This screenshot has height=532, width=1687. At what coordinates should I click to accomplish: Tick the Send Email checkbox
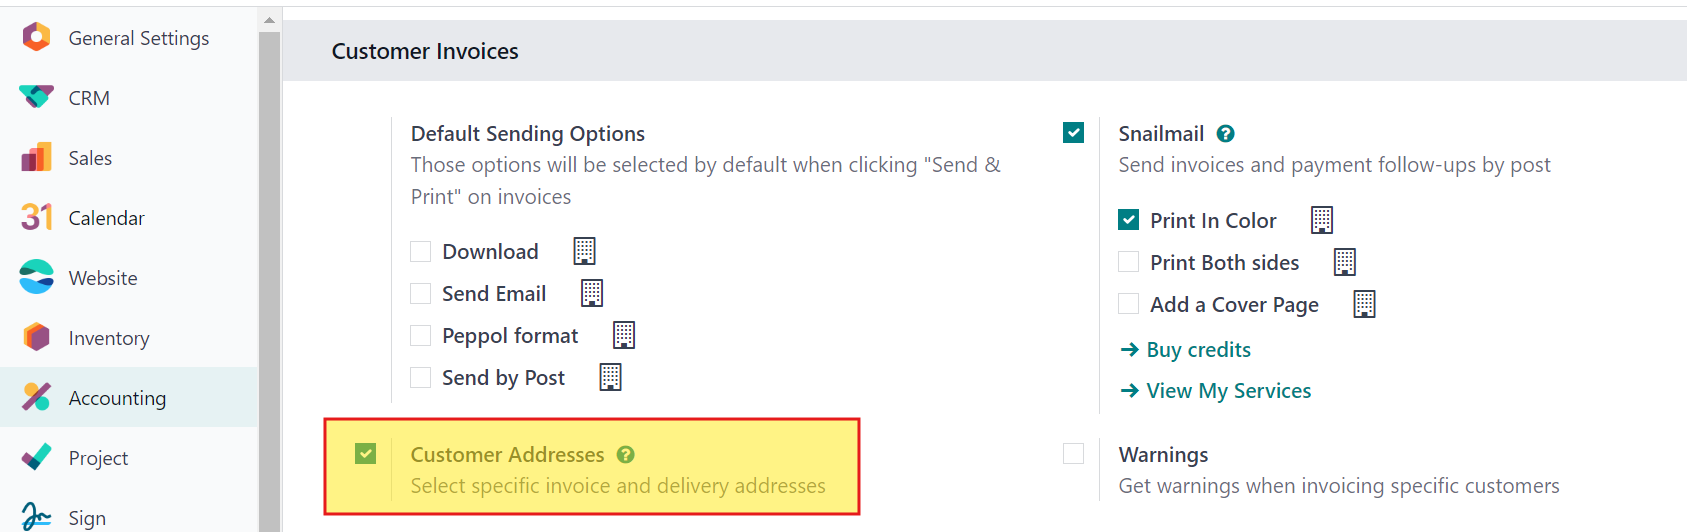coord(421,293)
